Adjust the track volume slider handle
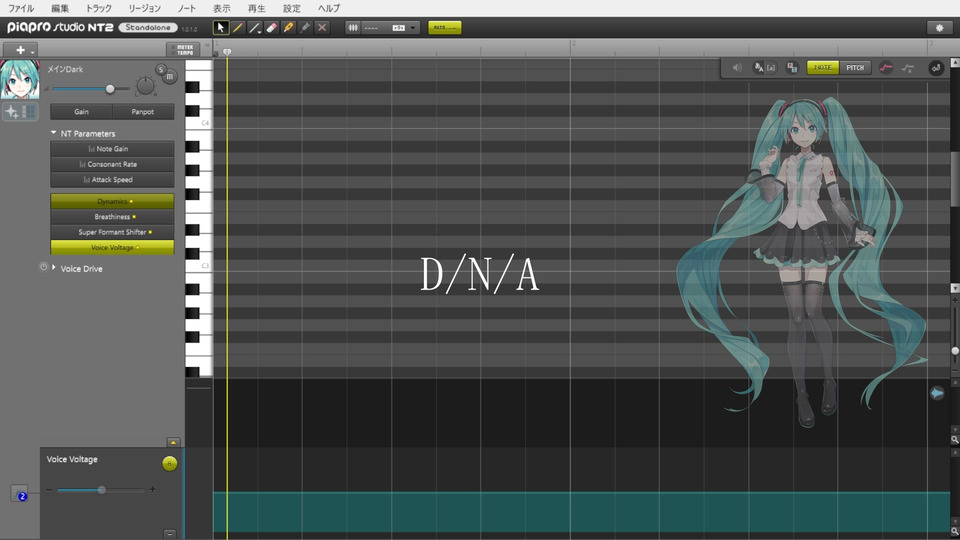The height and width of the screenshot is (540, 960). (110, 89)
